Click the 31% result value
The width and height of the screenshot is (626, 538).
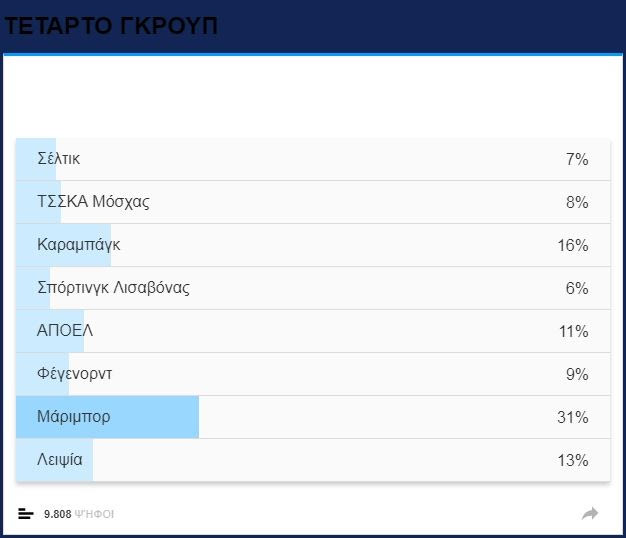572,417
